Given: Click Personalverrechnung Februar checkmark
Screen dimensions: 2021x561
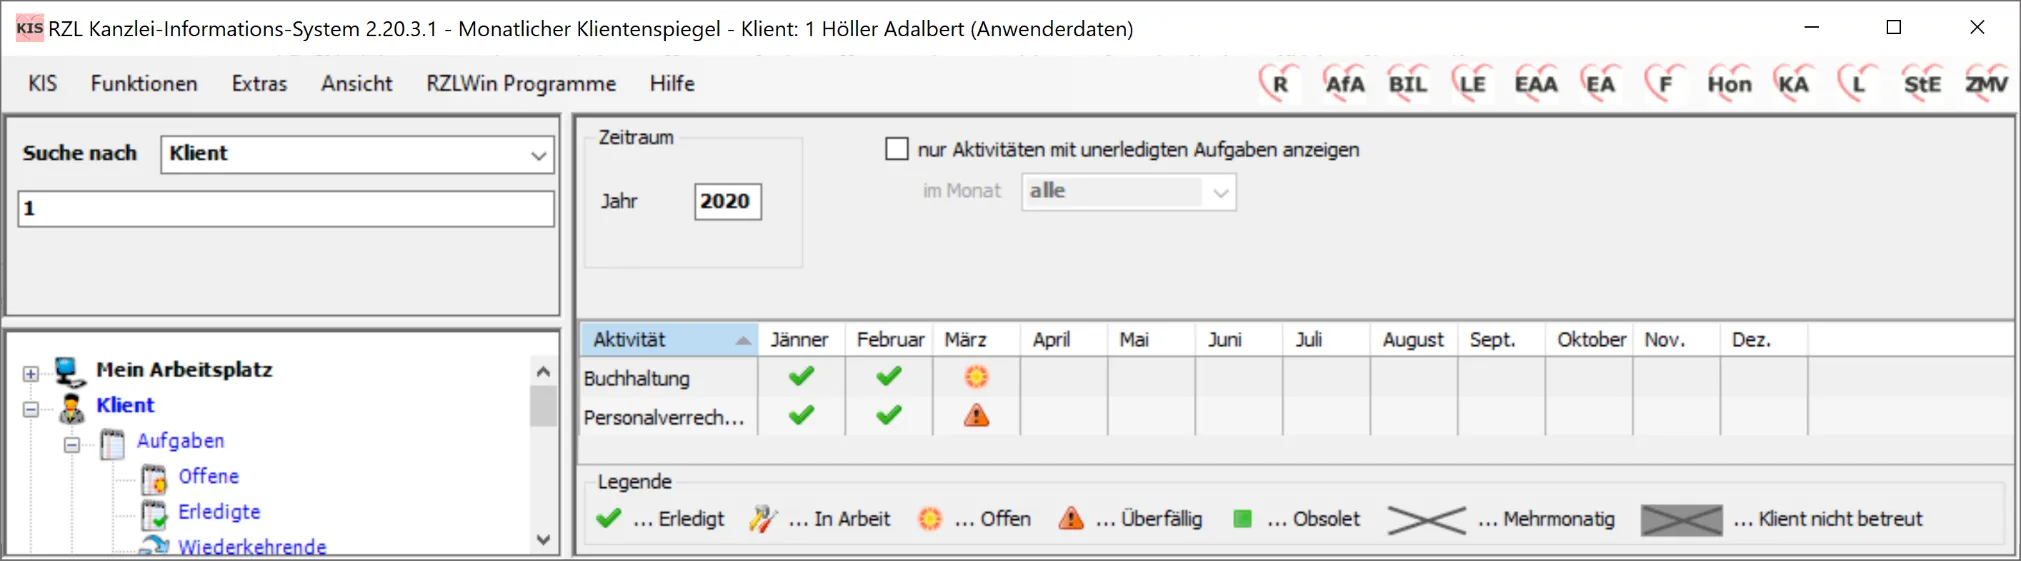Looking at the screenshot, I should point(889,415).
